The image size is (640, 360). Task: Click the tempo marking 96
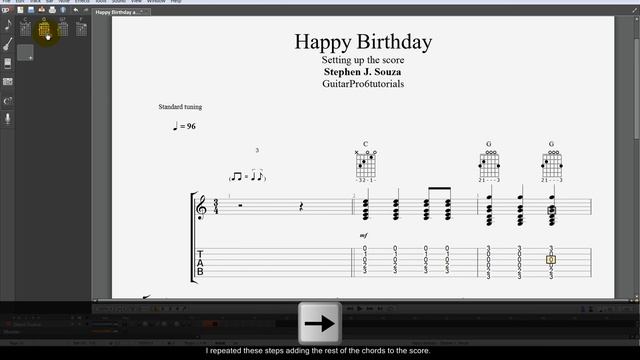pyautogui.click(x=184, y=126)
